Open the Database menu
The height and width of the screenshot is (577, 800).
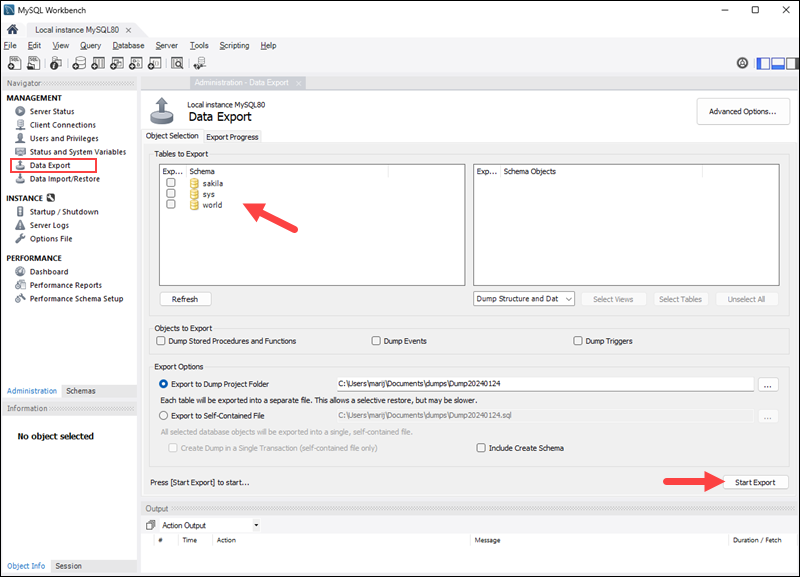128,45
